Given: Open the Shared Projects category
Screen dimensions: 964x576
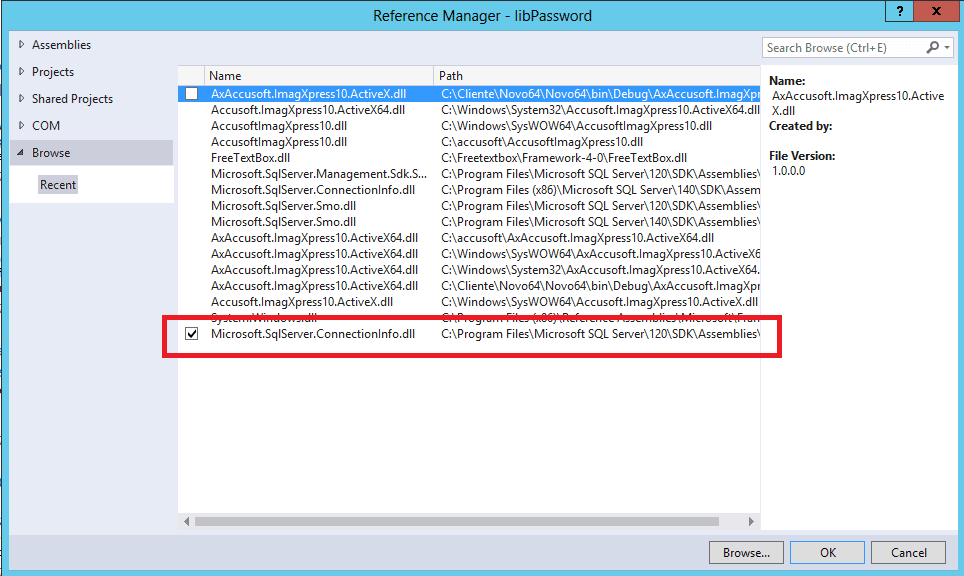Looking at the screenshot, I should pos(73,99).
